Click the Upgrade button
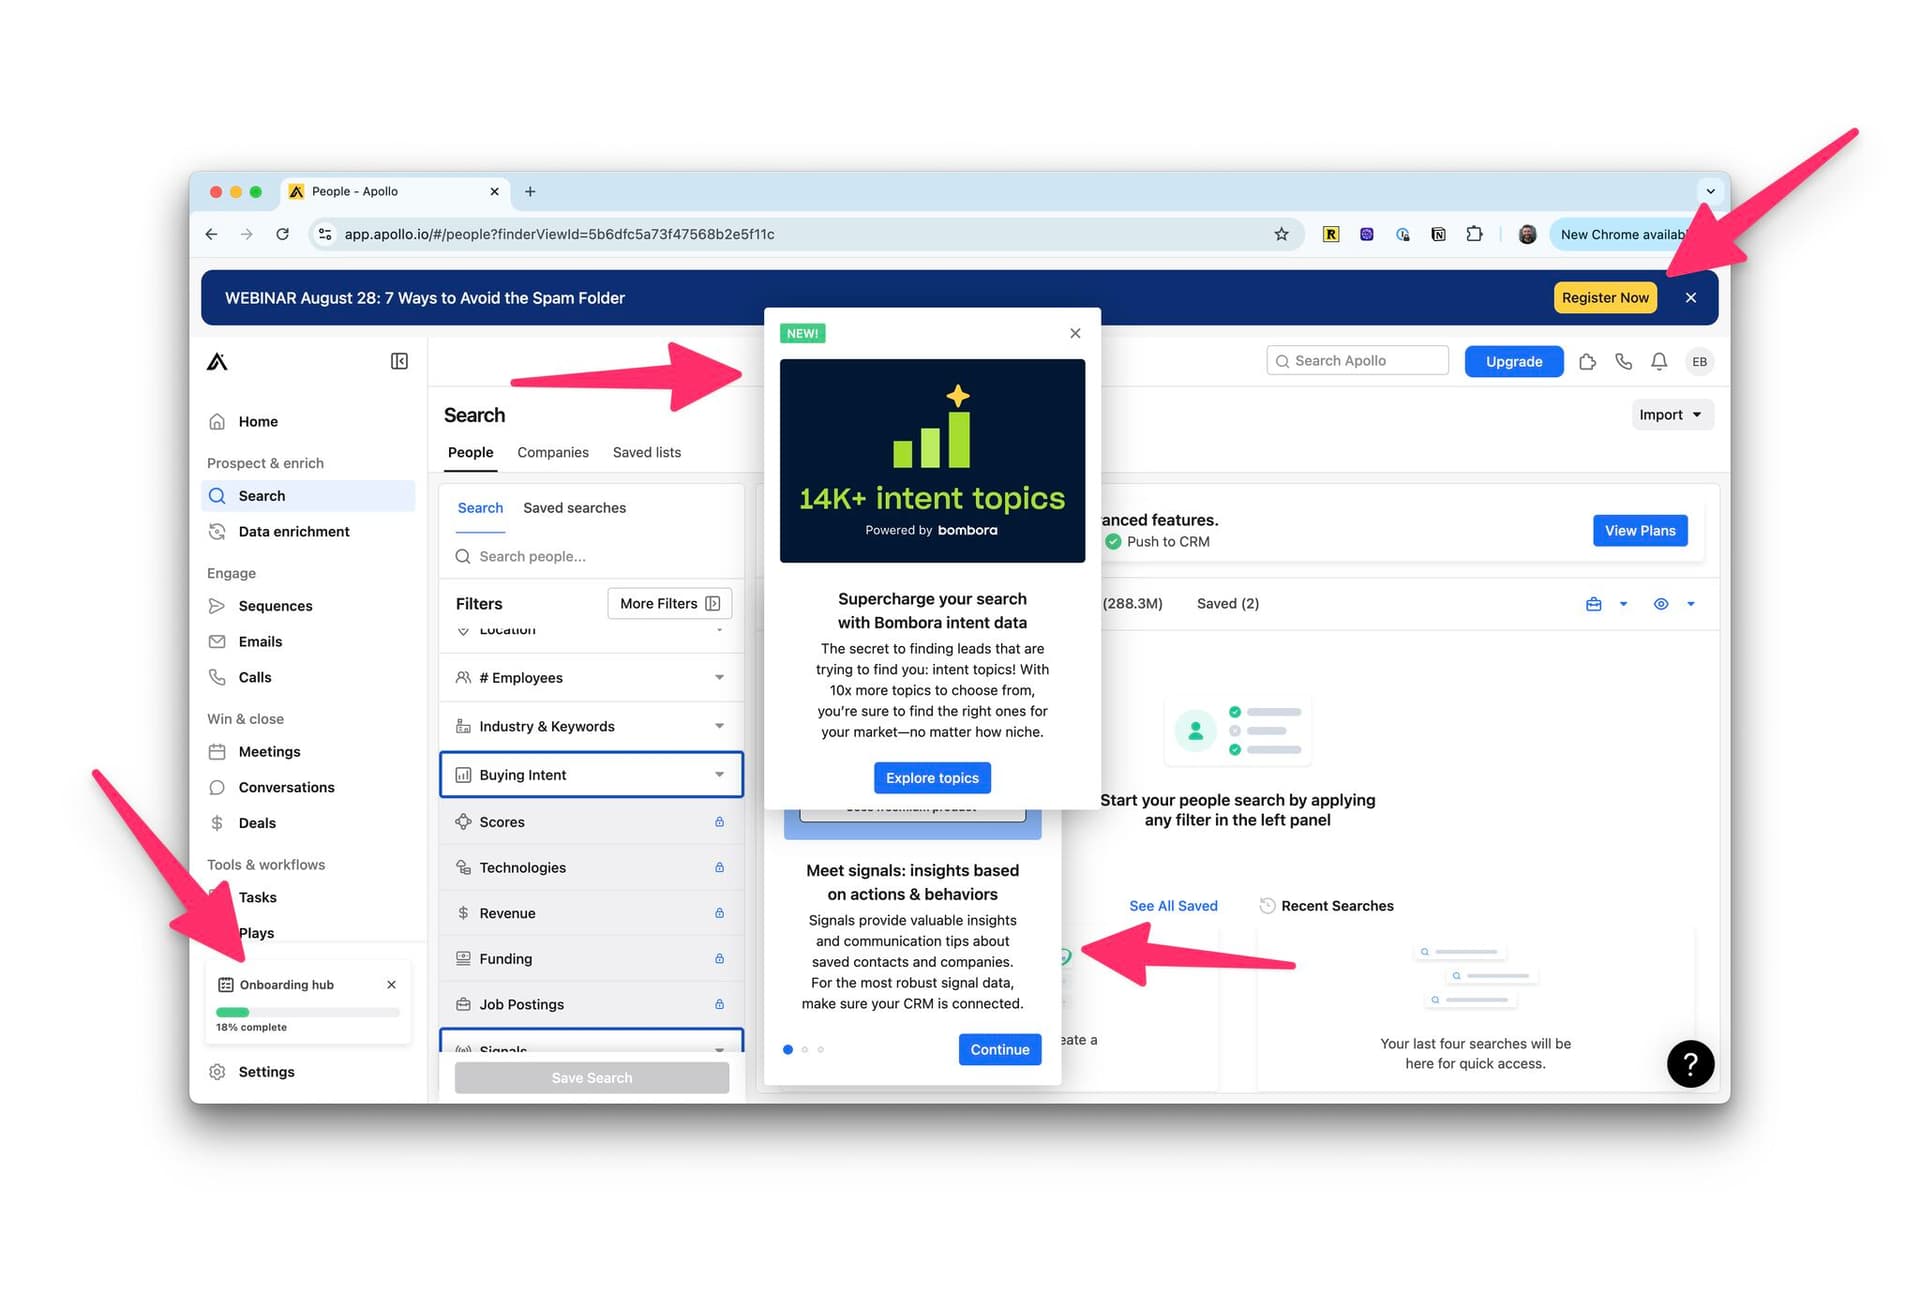 coord(1514,361)
